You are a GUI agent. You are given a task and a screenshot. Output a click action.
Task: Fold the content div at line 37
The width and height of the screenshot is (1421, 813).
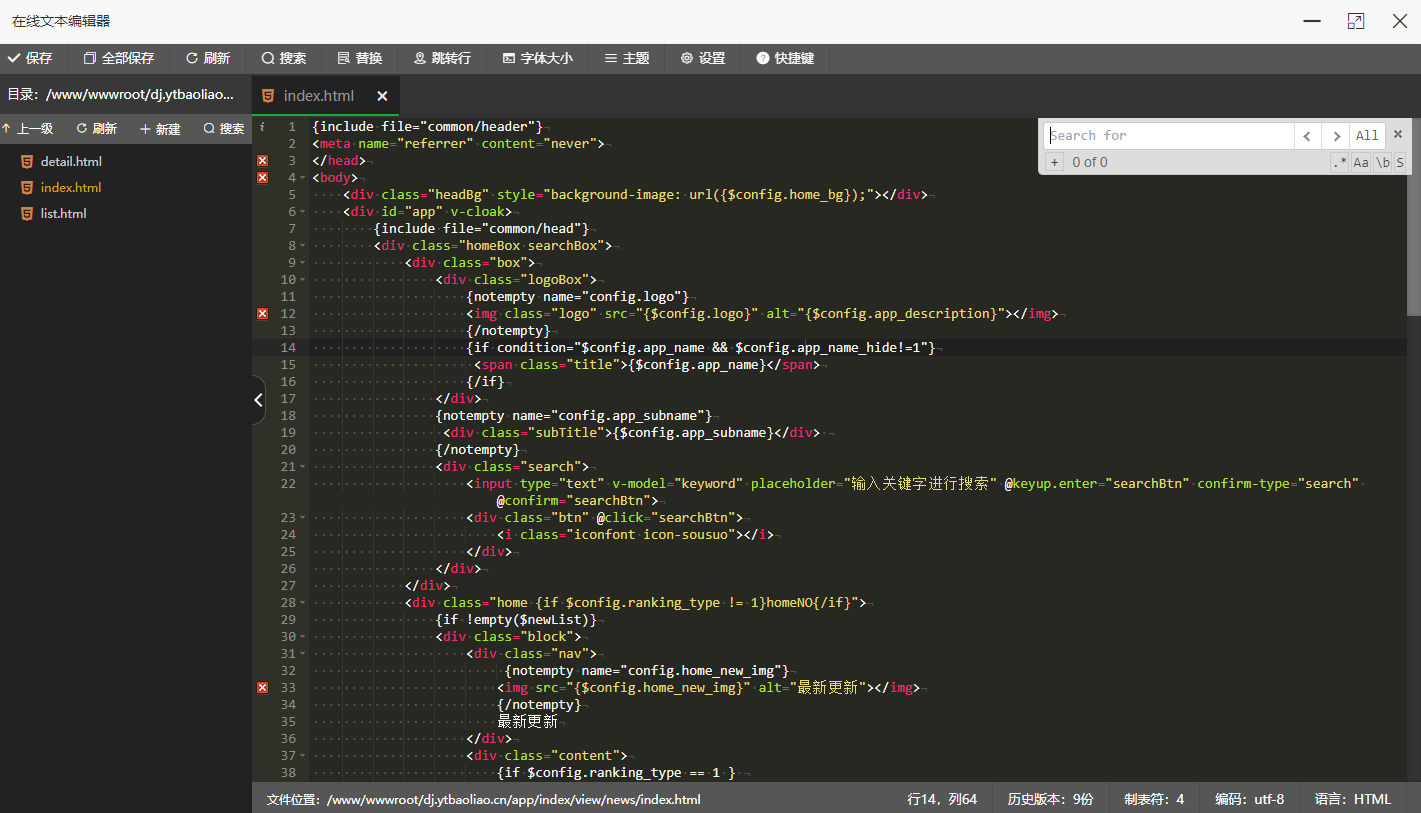[303, 756]
